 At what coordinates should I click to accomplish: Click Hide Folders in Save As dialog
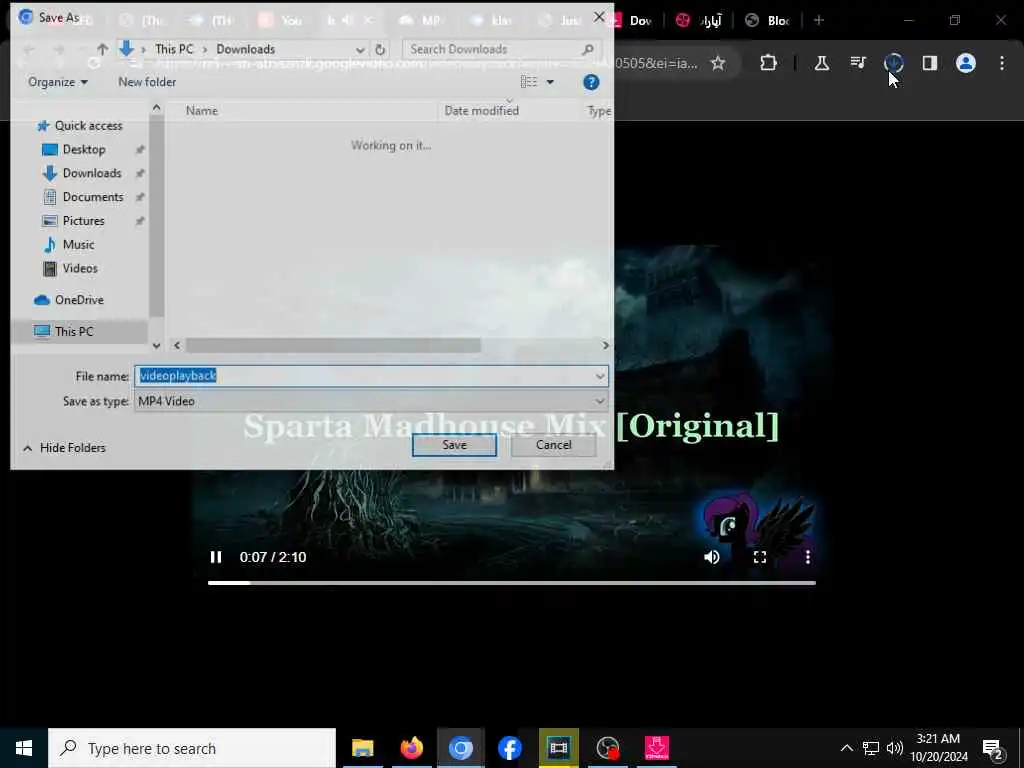point(64,447)
